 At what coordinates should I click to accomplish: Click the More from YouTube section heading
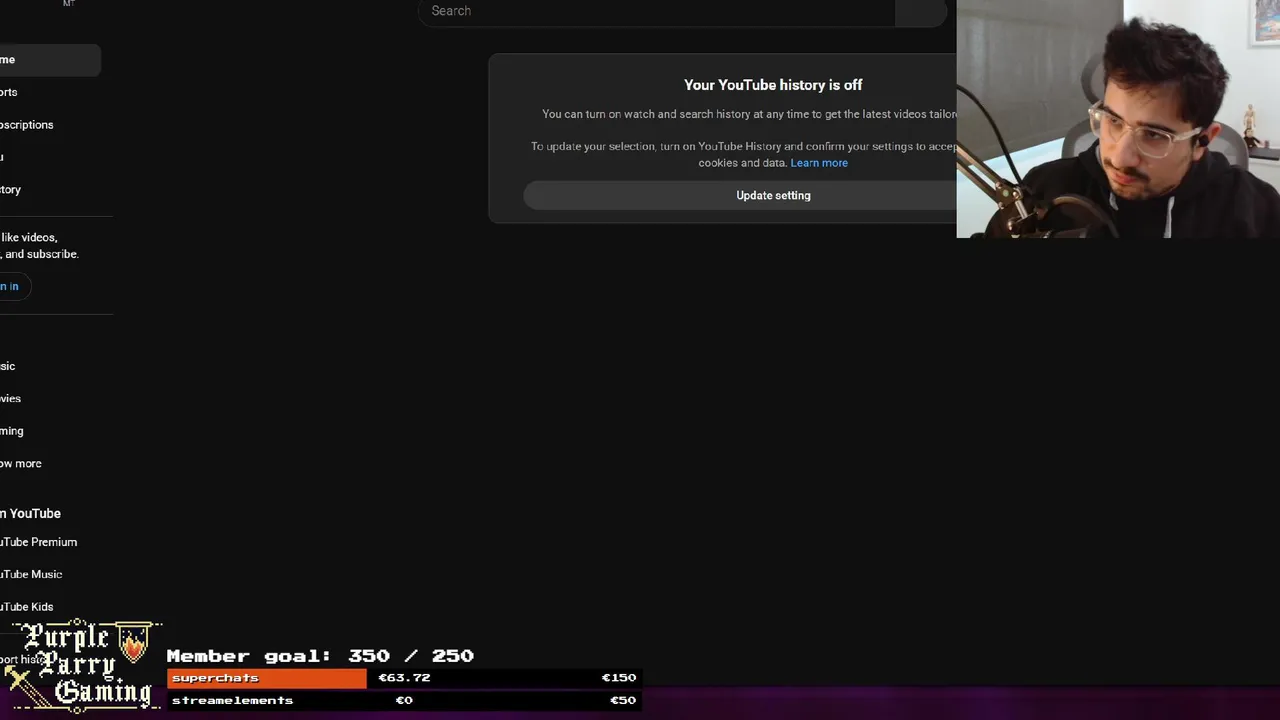point(31,513)
